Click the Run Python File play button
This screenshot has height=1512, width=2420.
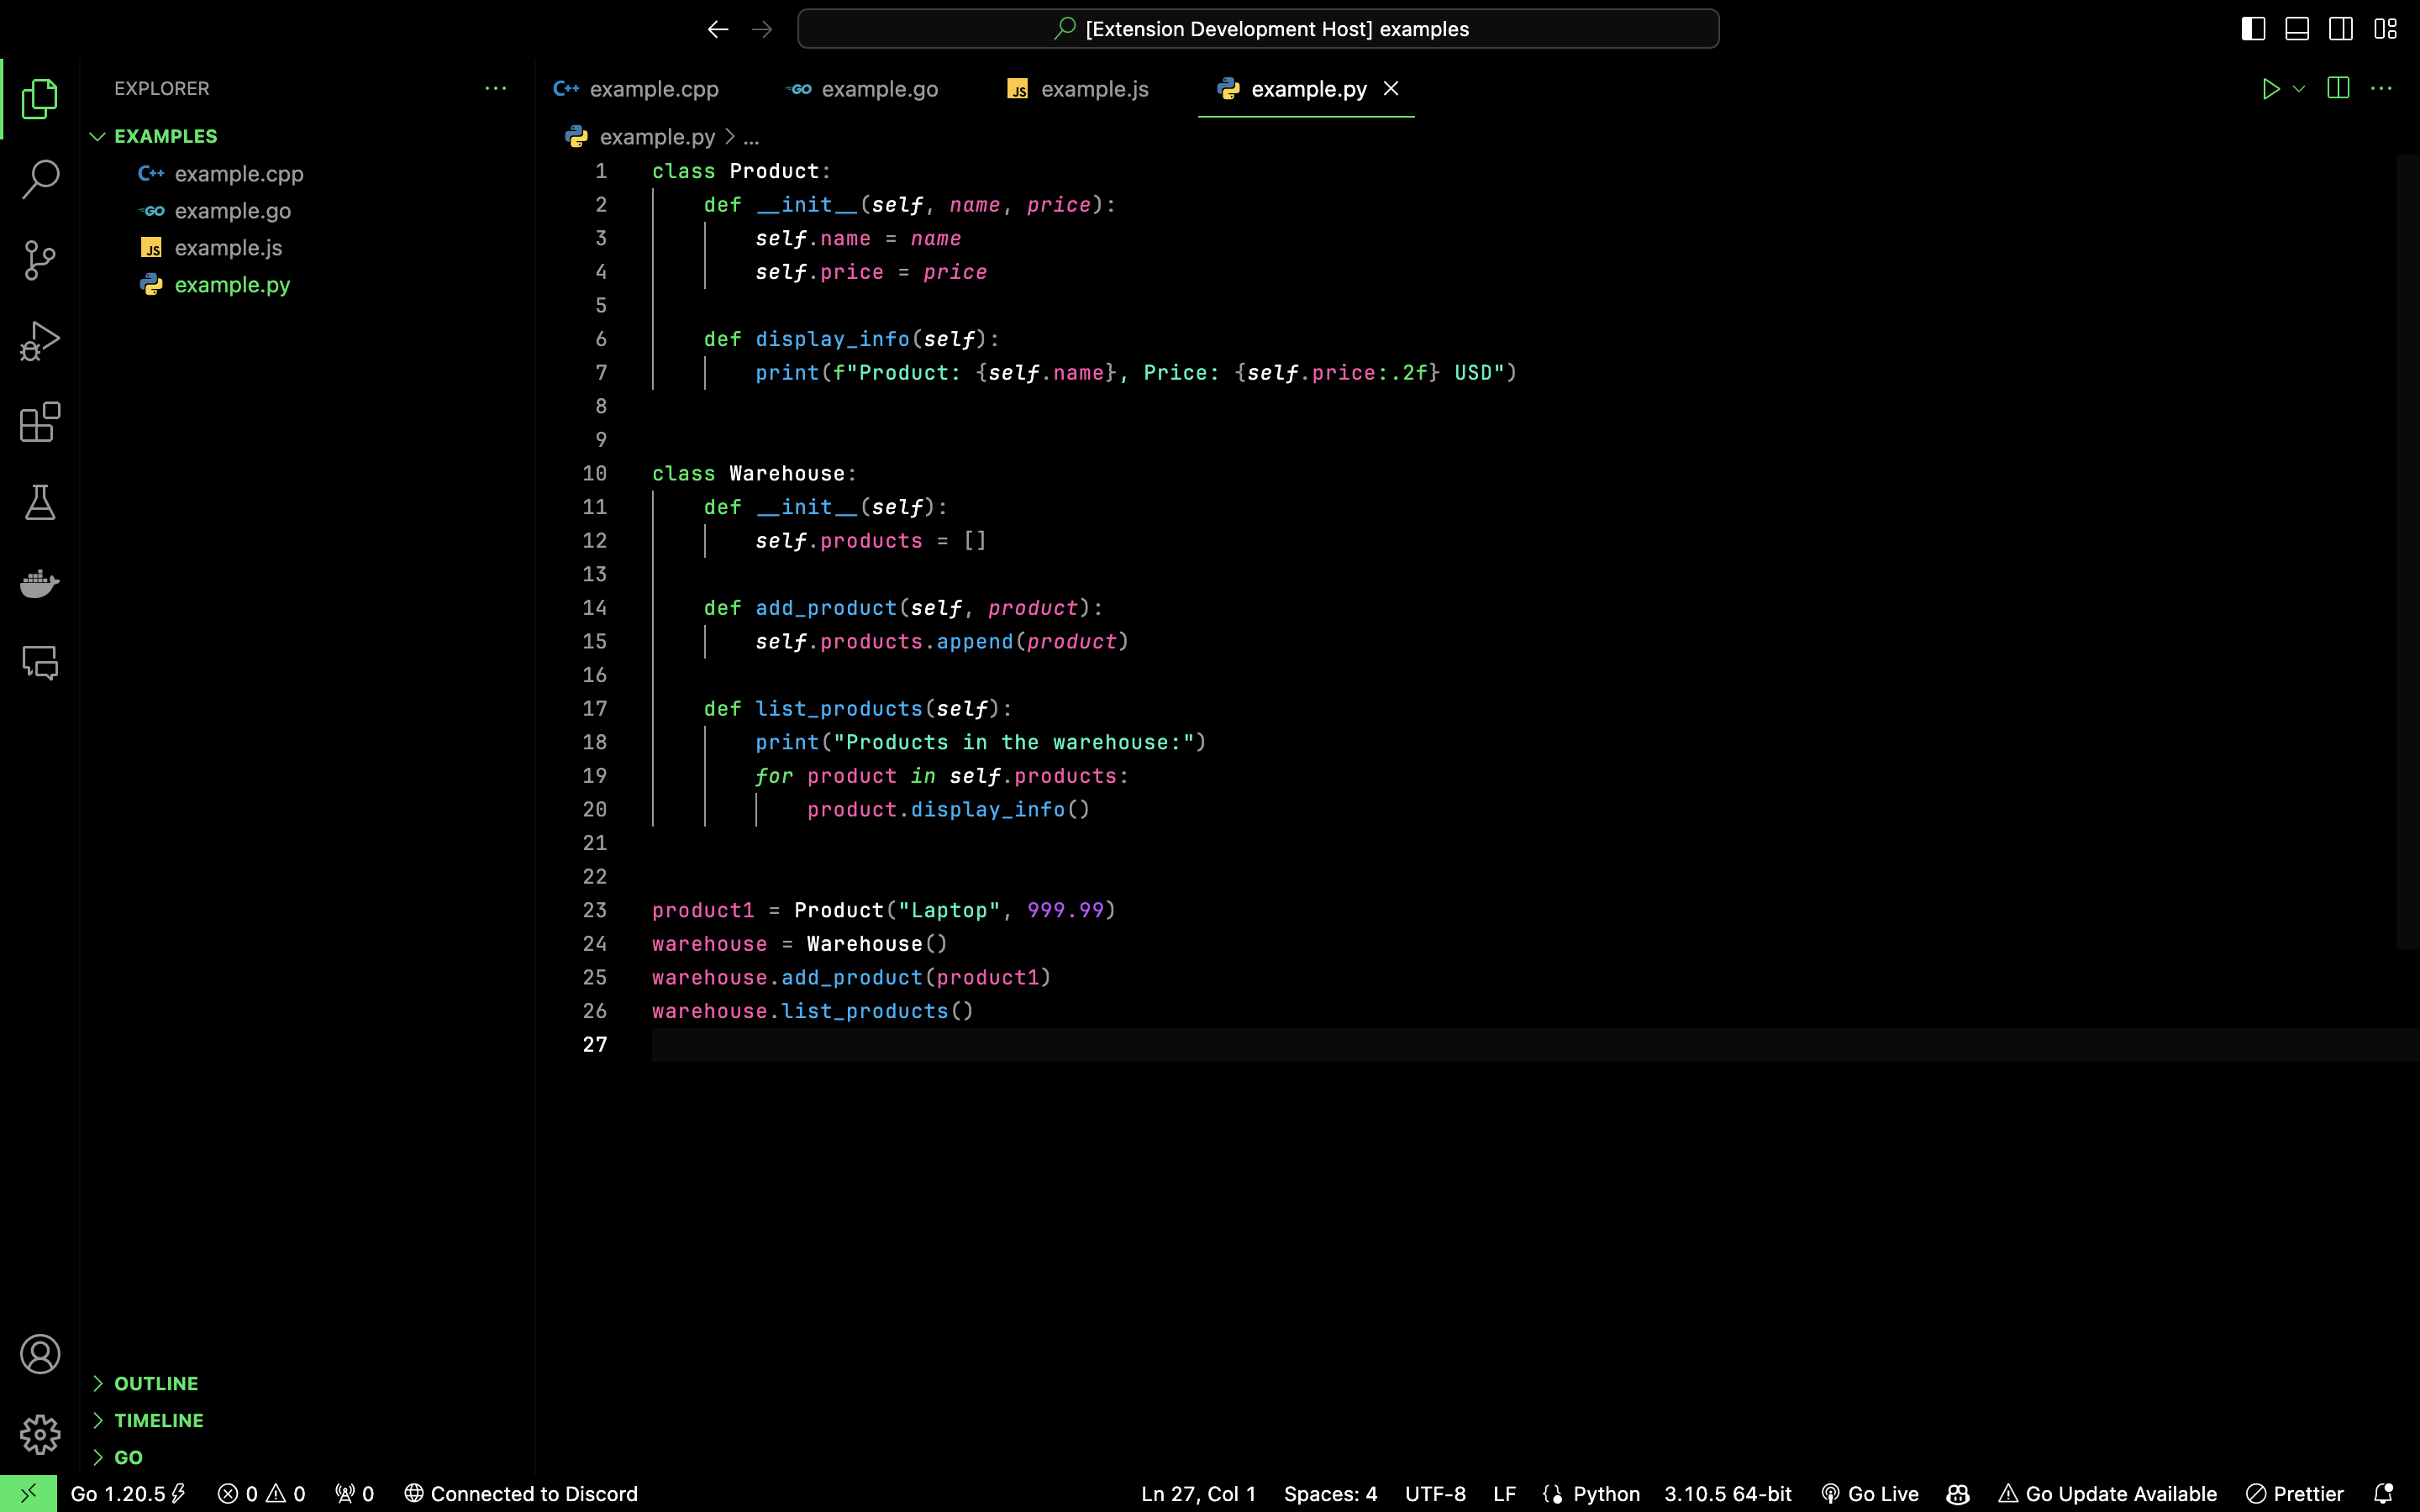pos(2270,89)
